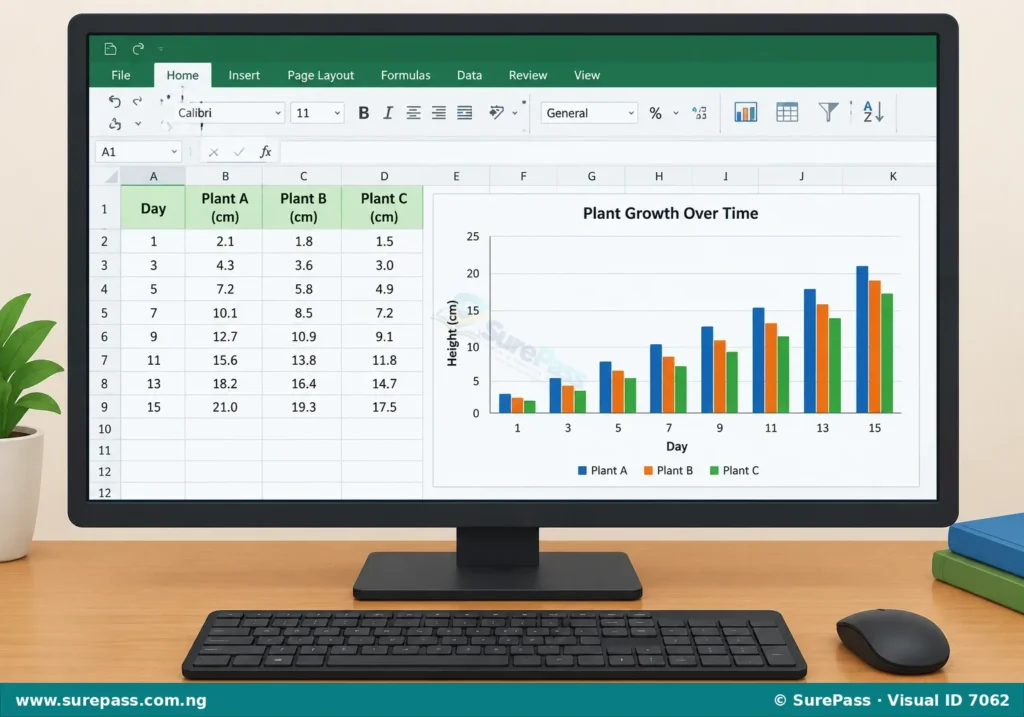Click the Day axis title on chart
This screenshot has height=717, width=1024.
point(677,447)
